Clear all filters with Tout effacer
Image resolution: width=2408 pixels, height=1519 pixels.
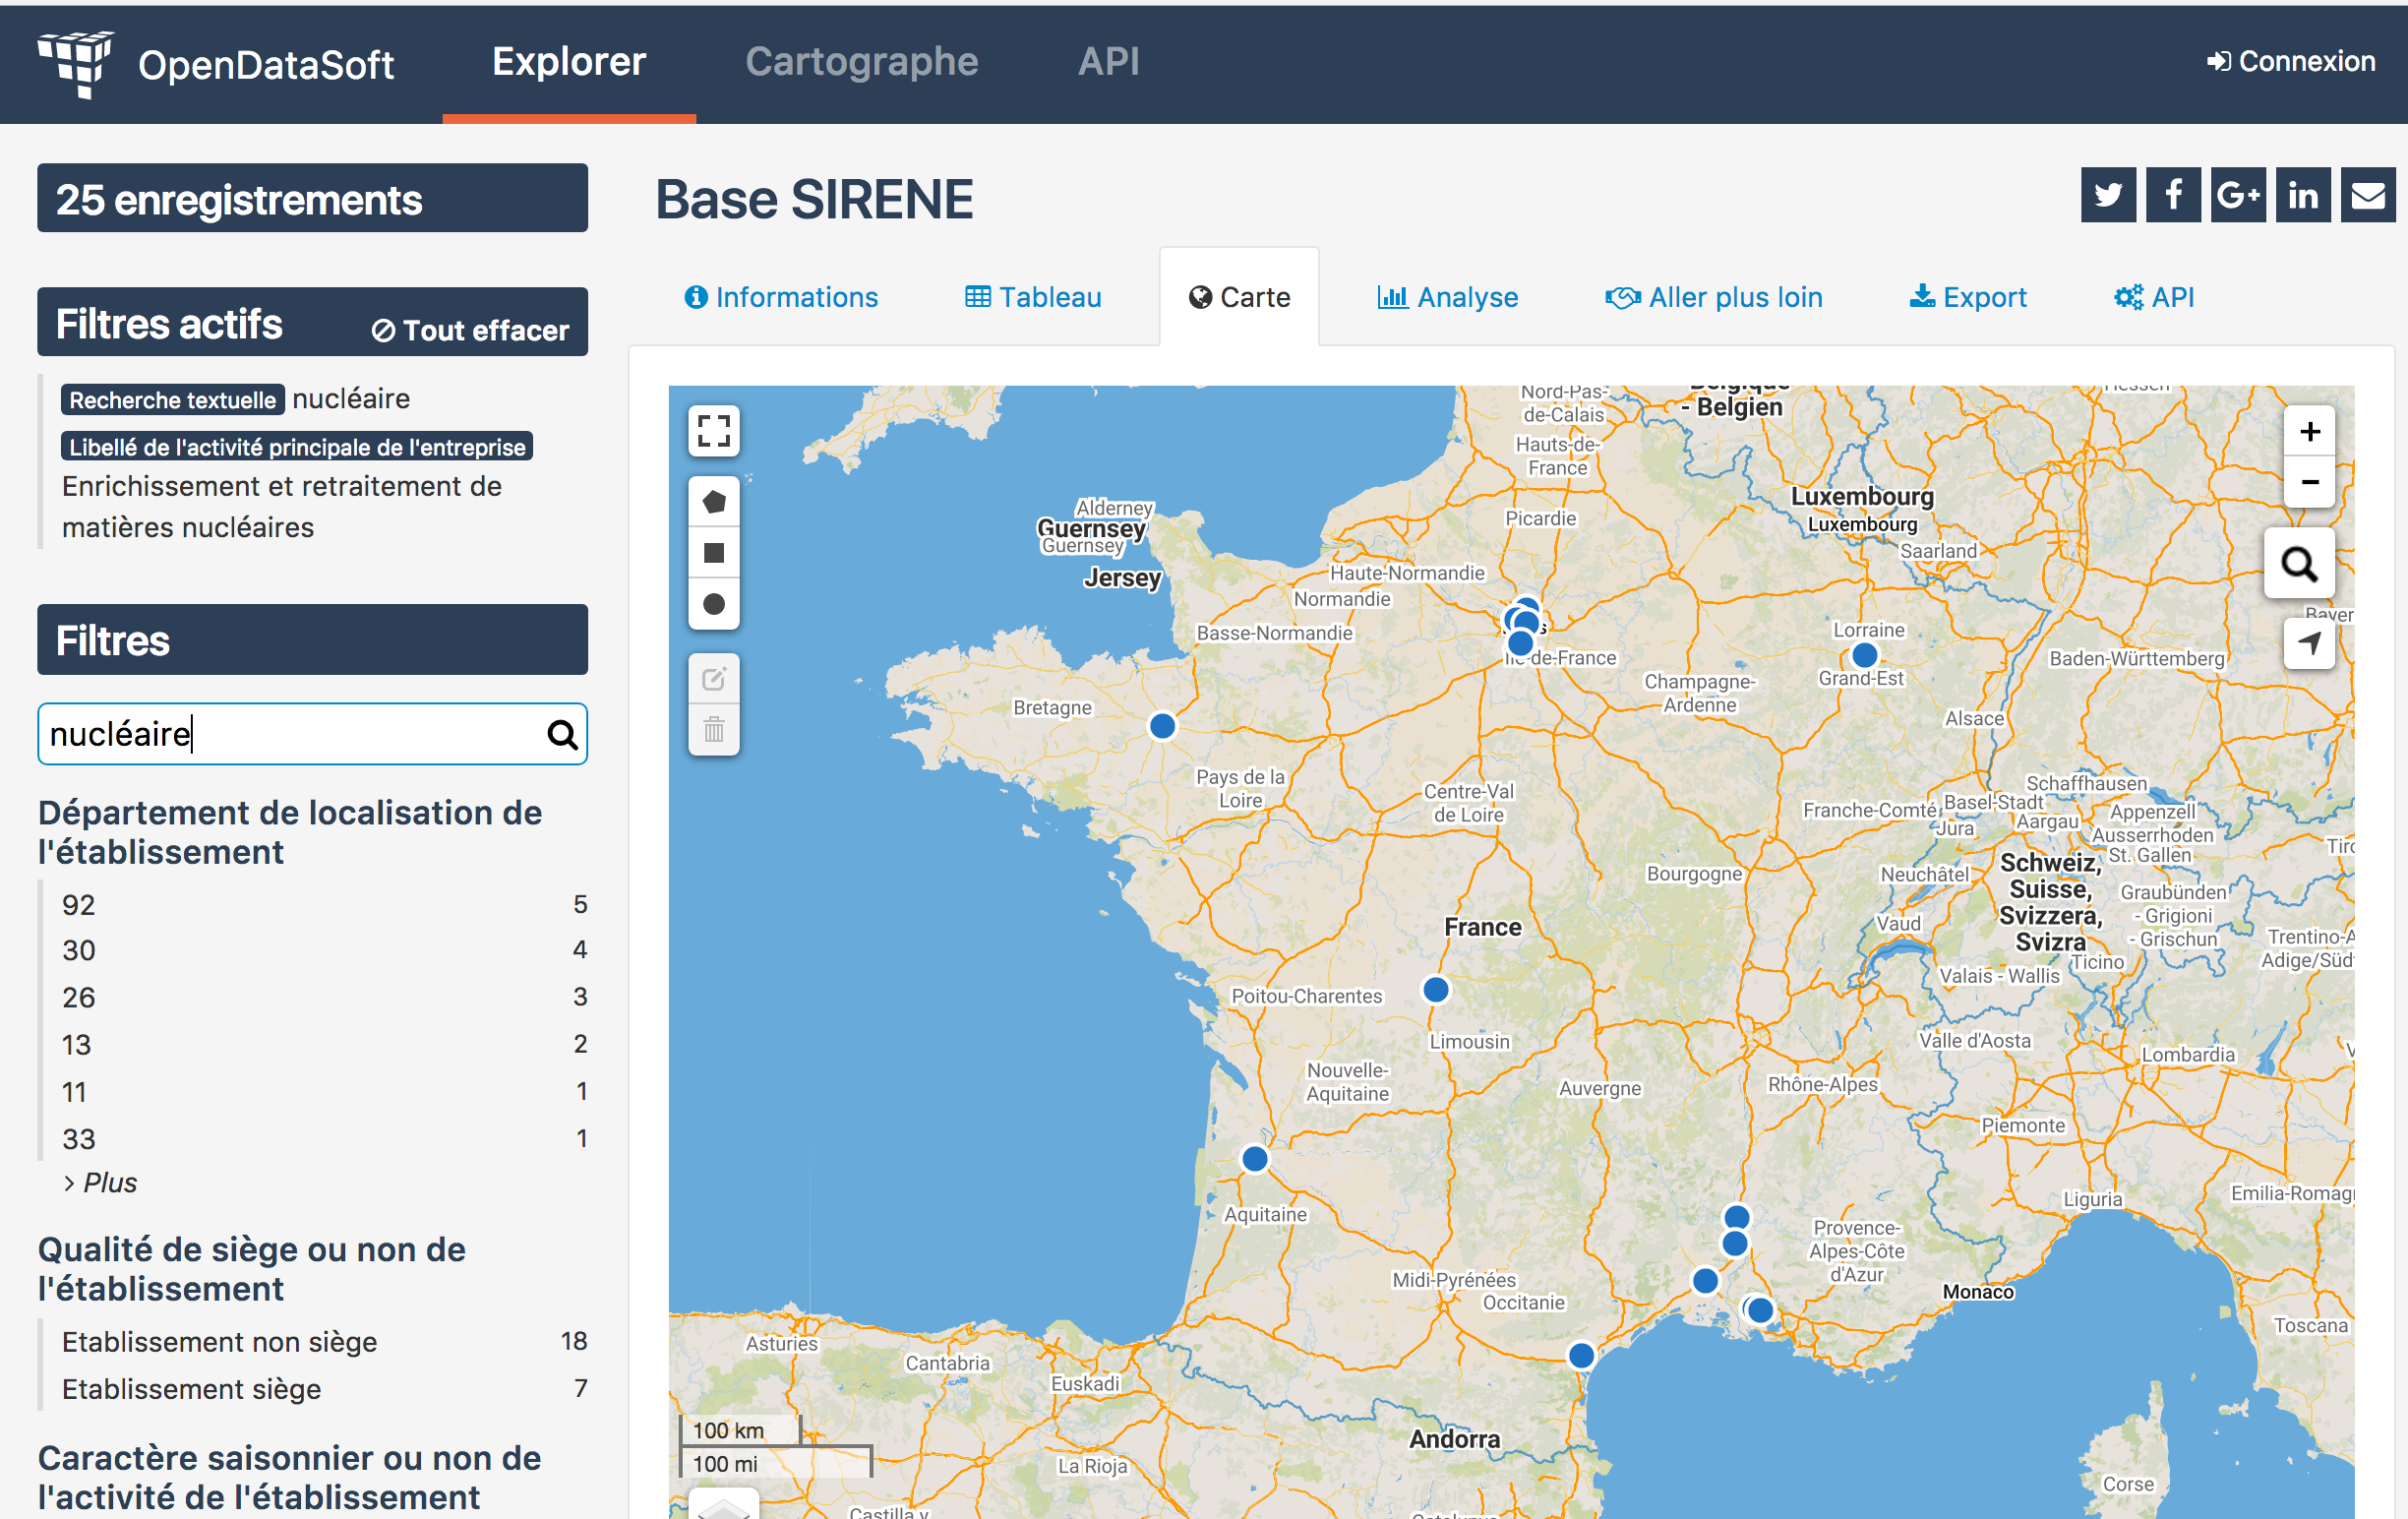(x=470, y=330)
